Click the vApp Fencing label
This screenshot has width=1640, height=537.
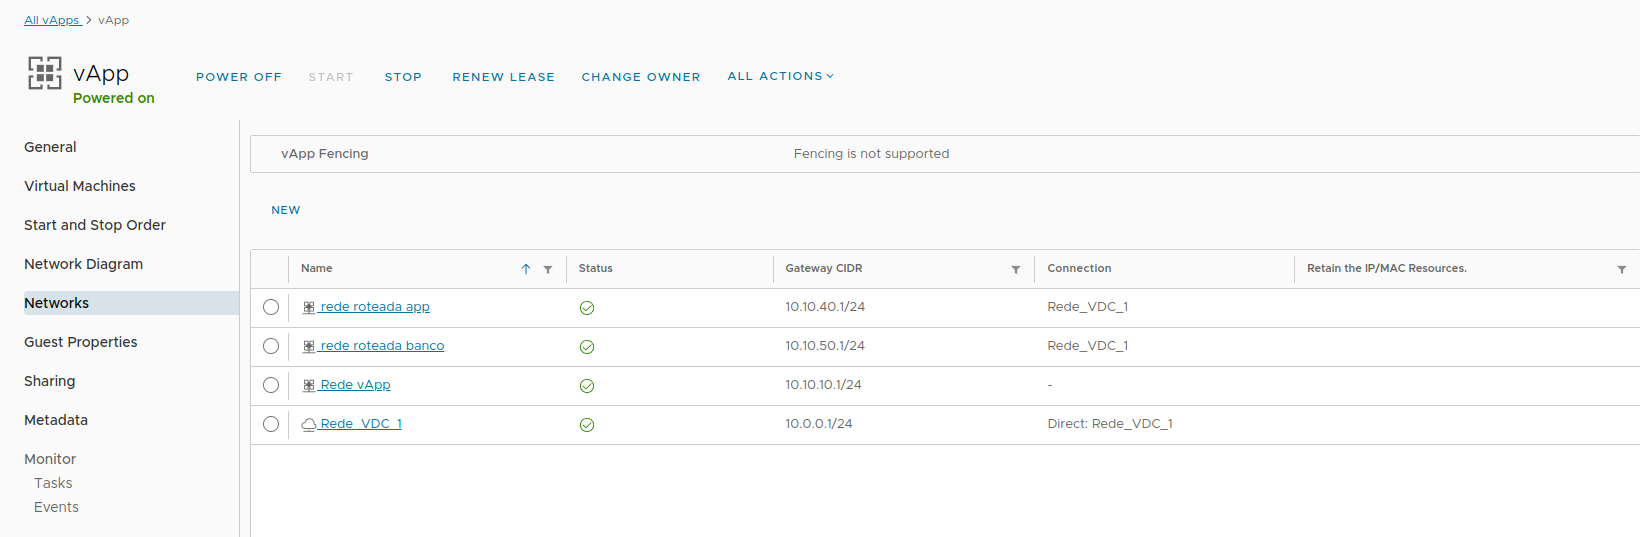325,154
